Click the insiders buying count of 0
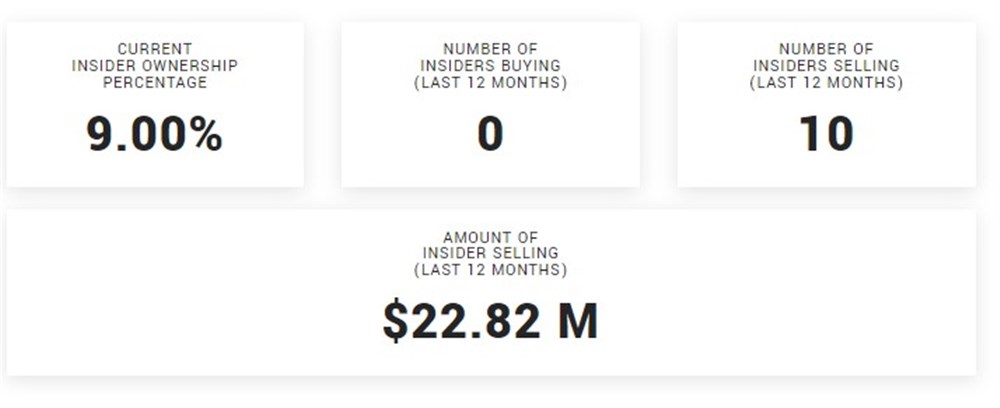 tap(490, 134)
